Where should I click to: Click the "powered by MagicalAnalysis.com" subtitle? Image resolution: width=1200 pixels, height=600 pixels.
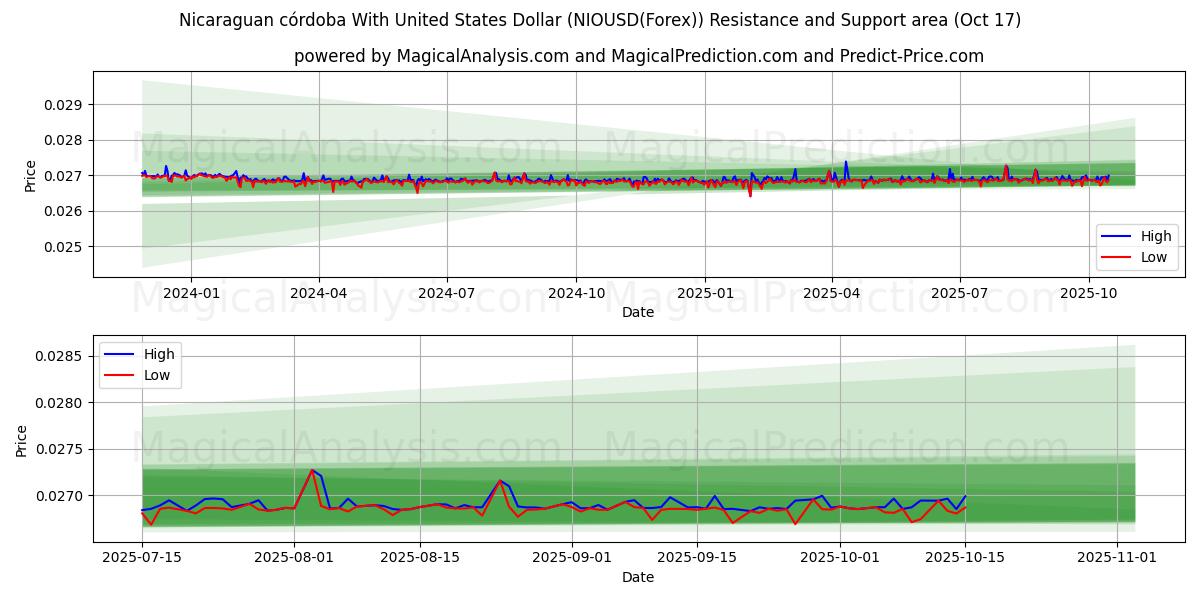638,56
